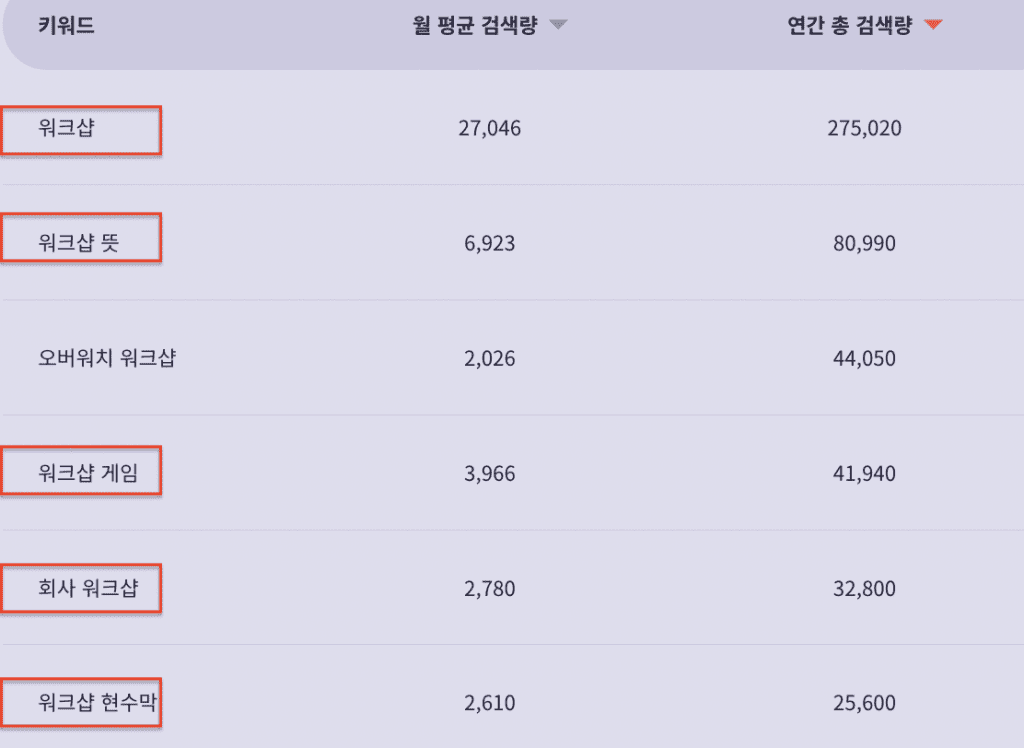This screenshot has height=748, width=1024.
Task: Click the 키워드 column header
Action: pyautogui.click(x=66, y=25)
